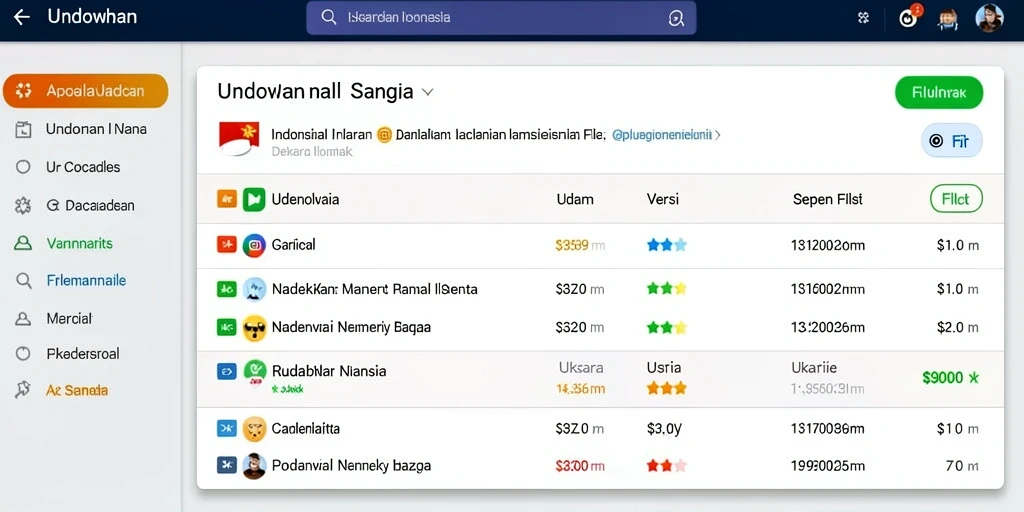This screenshot has width=1024, height=512.
Task: Open the apps grid icon in header
Action: coord(863,18)
